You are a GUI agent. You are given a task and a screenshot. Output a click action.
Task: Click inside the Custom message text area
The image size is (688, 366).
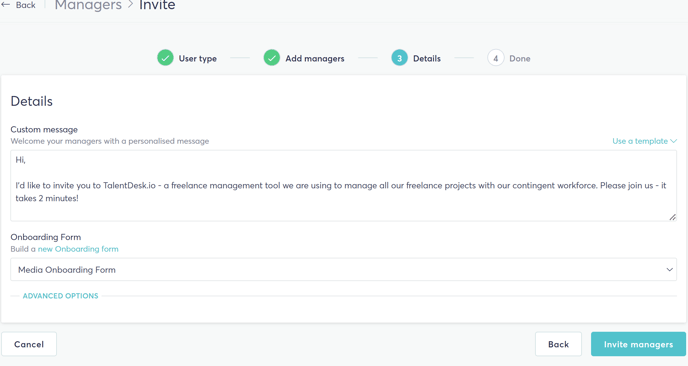[344, 186]
